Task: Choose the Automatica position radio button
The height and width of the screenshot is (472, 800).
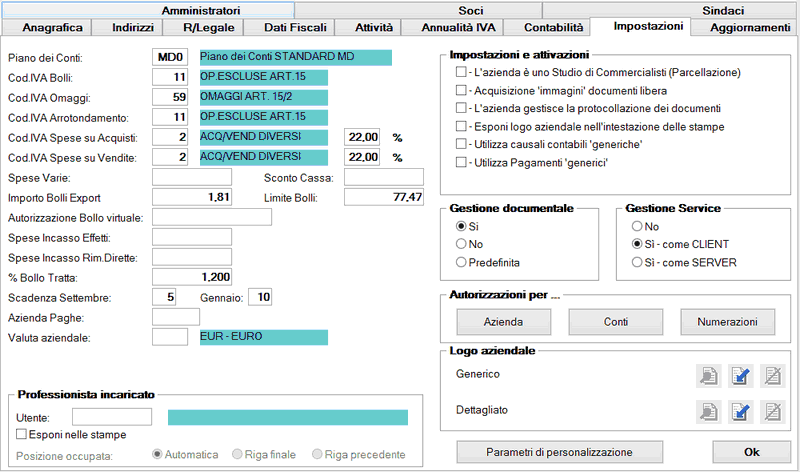Action: 157,454
